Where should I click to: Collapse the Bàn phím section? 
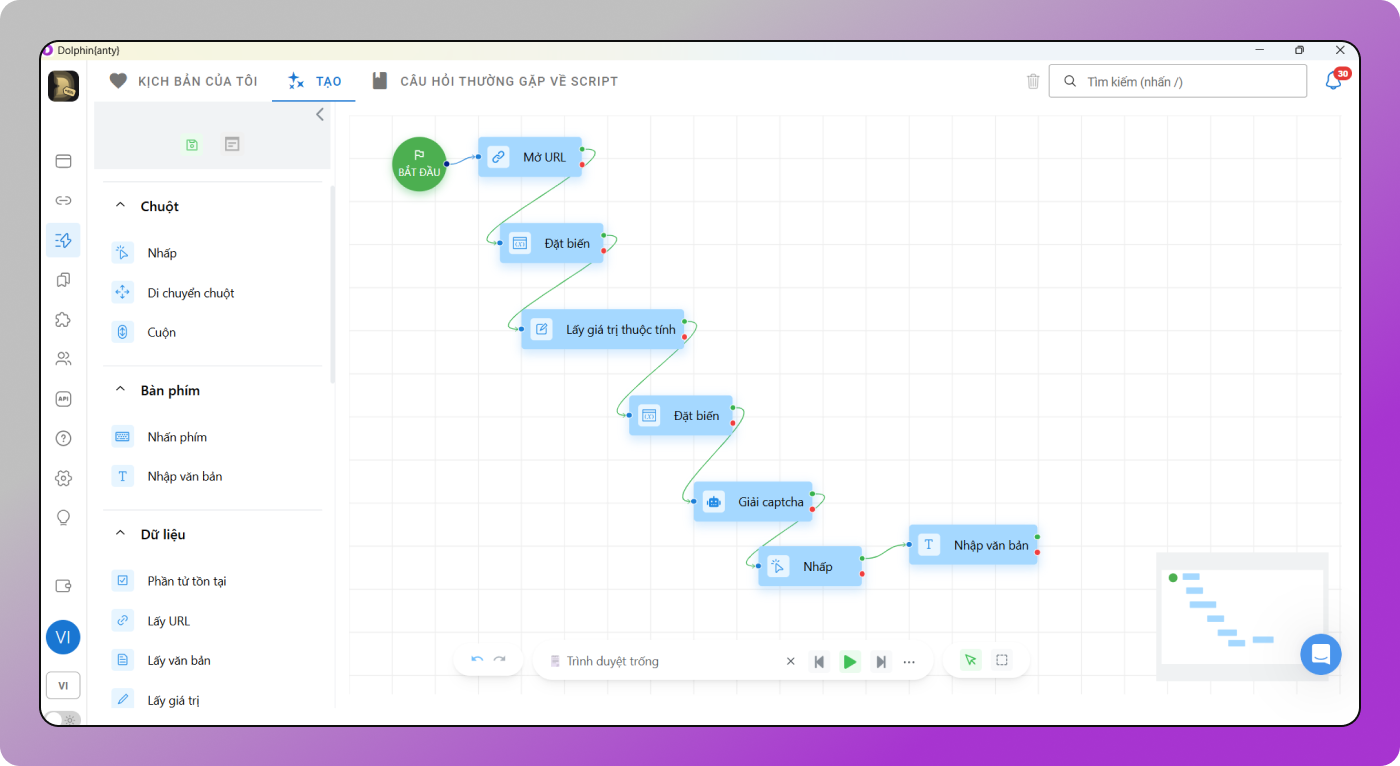(120, 390)
